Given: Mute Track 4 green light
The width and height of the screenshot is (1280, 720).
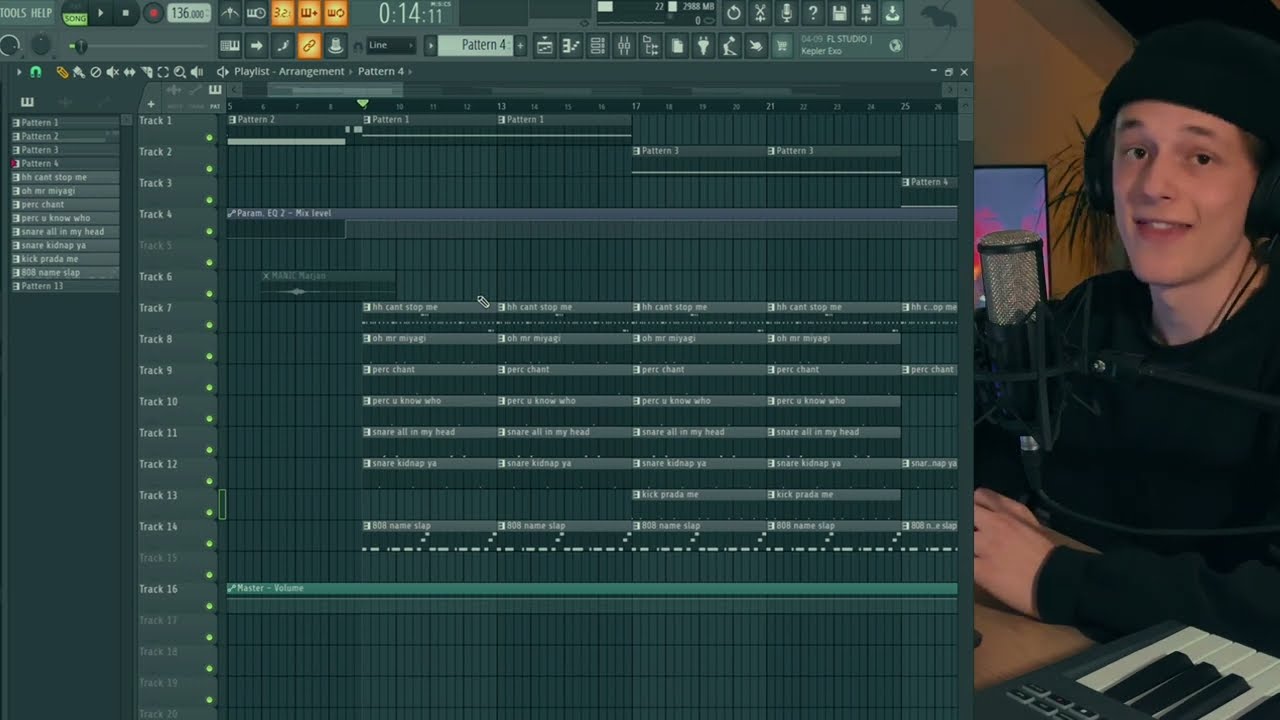Looking at the screenshot, I should (x=209, y=231).
